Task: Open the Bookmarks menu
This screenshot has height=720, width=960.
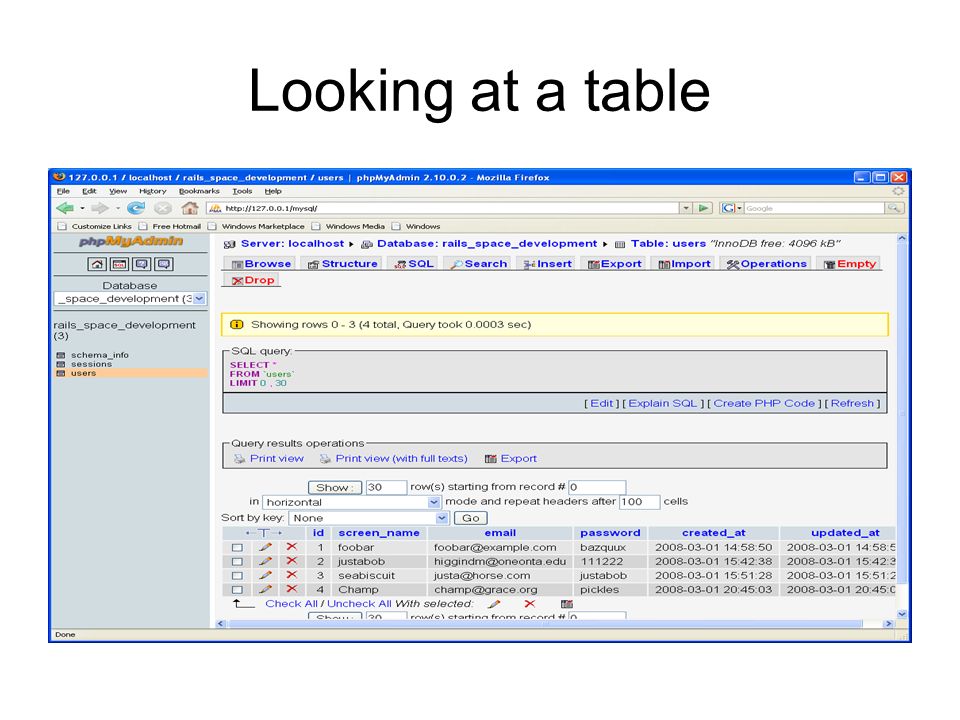Action: click(199, 191)
